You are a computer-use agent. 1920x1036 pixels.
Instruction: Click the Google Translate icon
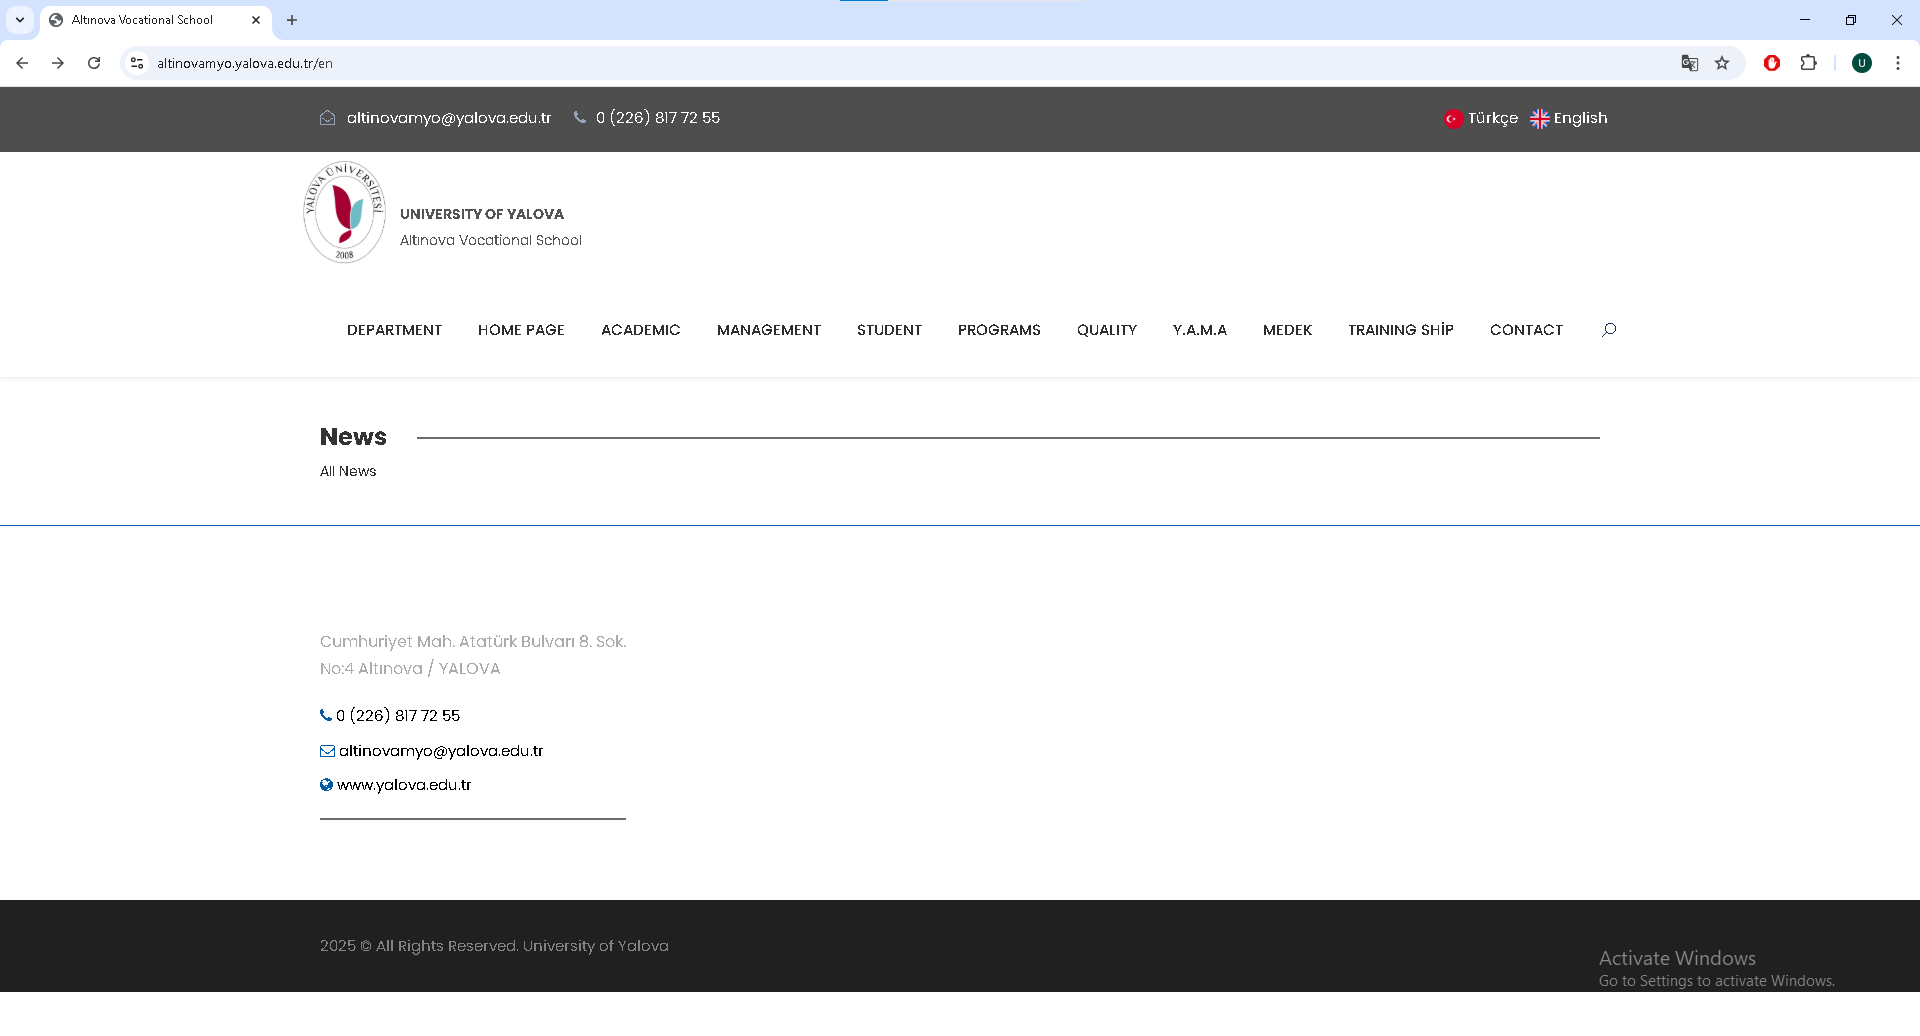(x=1690, y=63)
